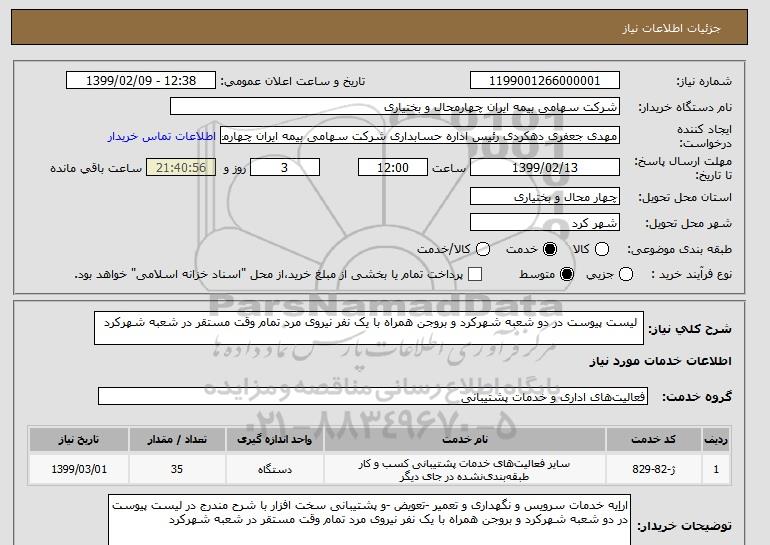The image size is (770, 545).
Task: Click the استان محل تحویل field
Action: (545, 196)
